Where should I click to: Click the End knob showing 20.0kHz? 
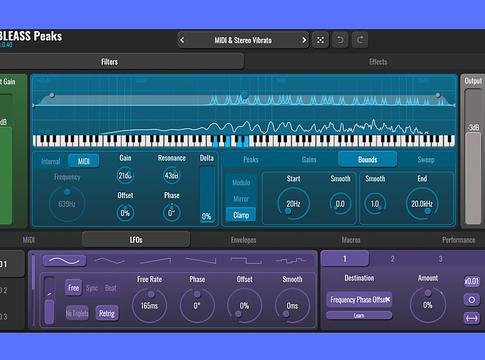pos(422,204)
